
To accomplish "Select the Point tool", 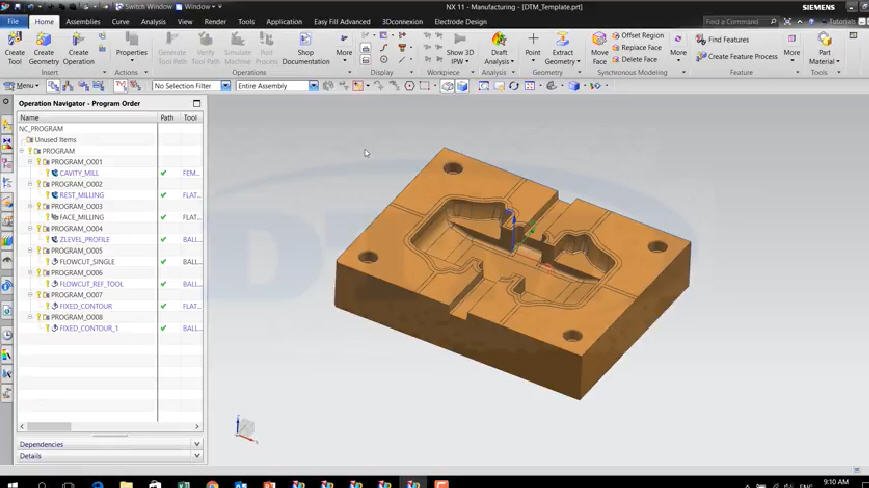I will point(533,48).
